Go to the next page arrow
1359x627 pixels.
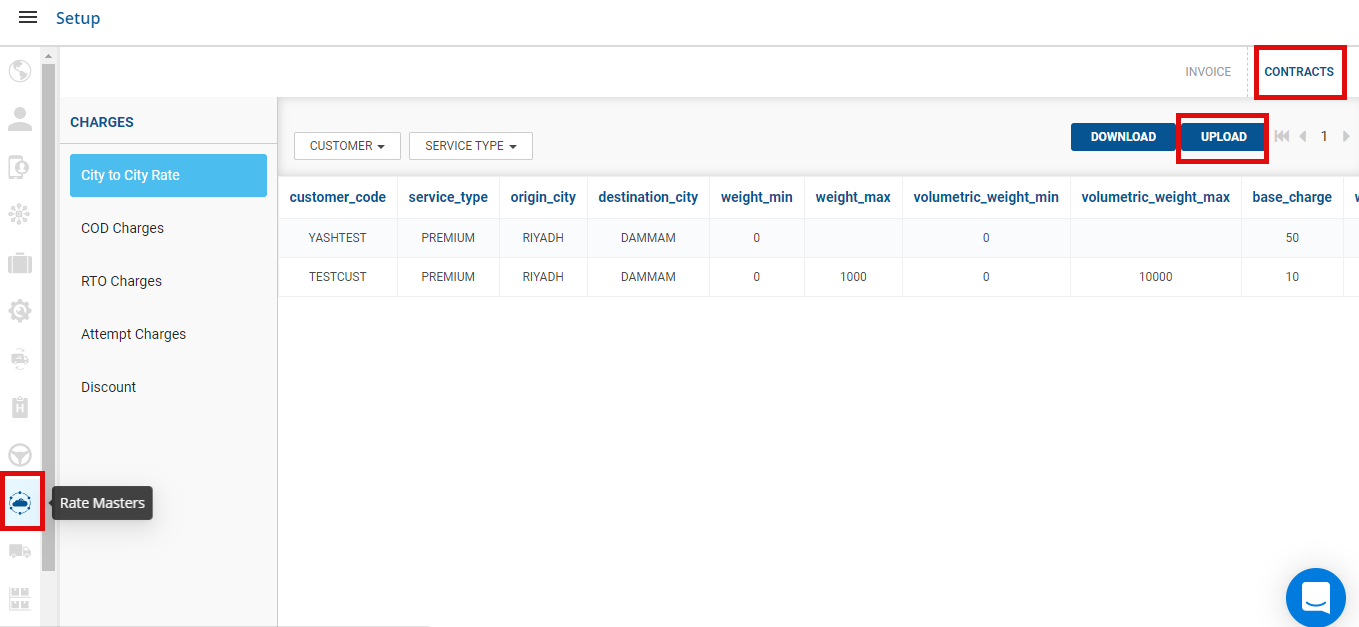coord(1346,137)
